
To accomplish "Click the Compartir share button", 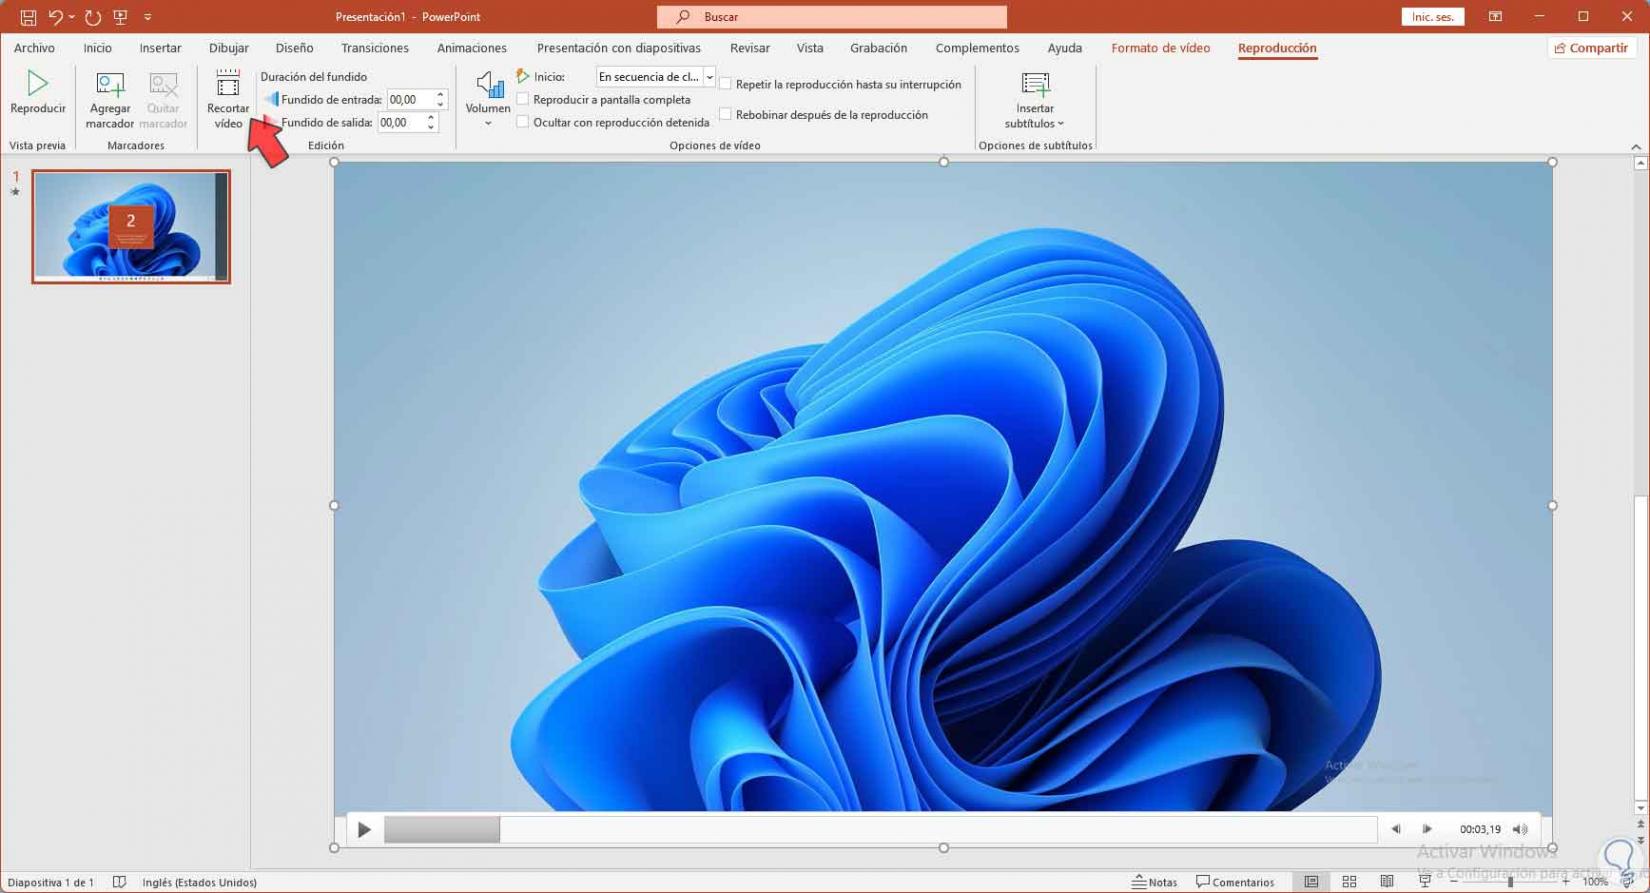I will click(1590, 48).
